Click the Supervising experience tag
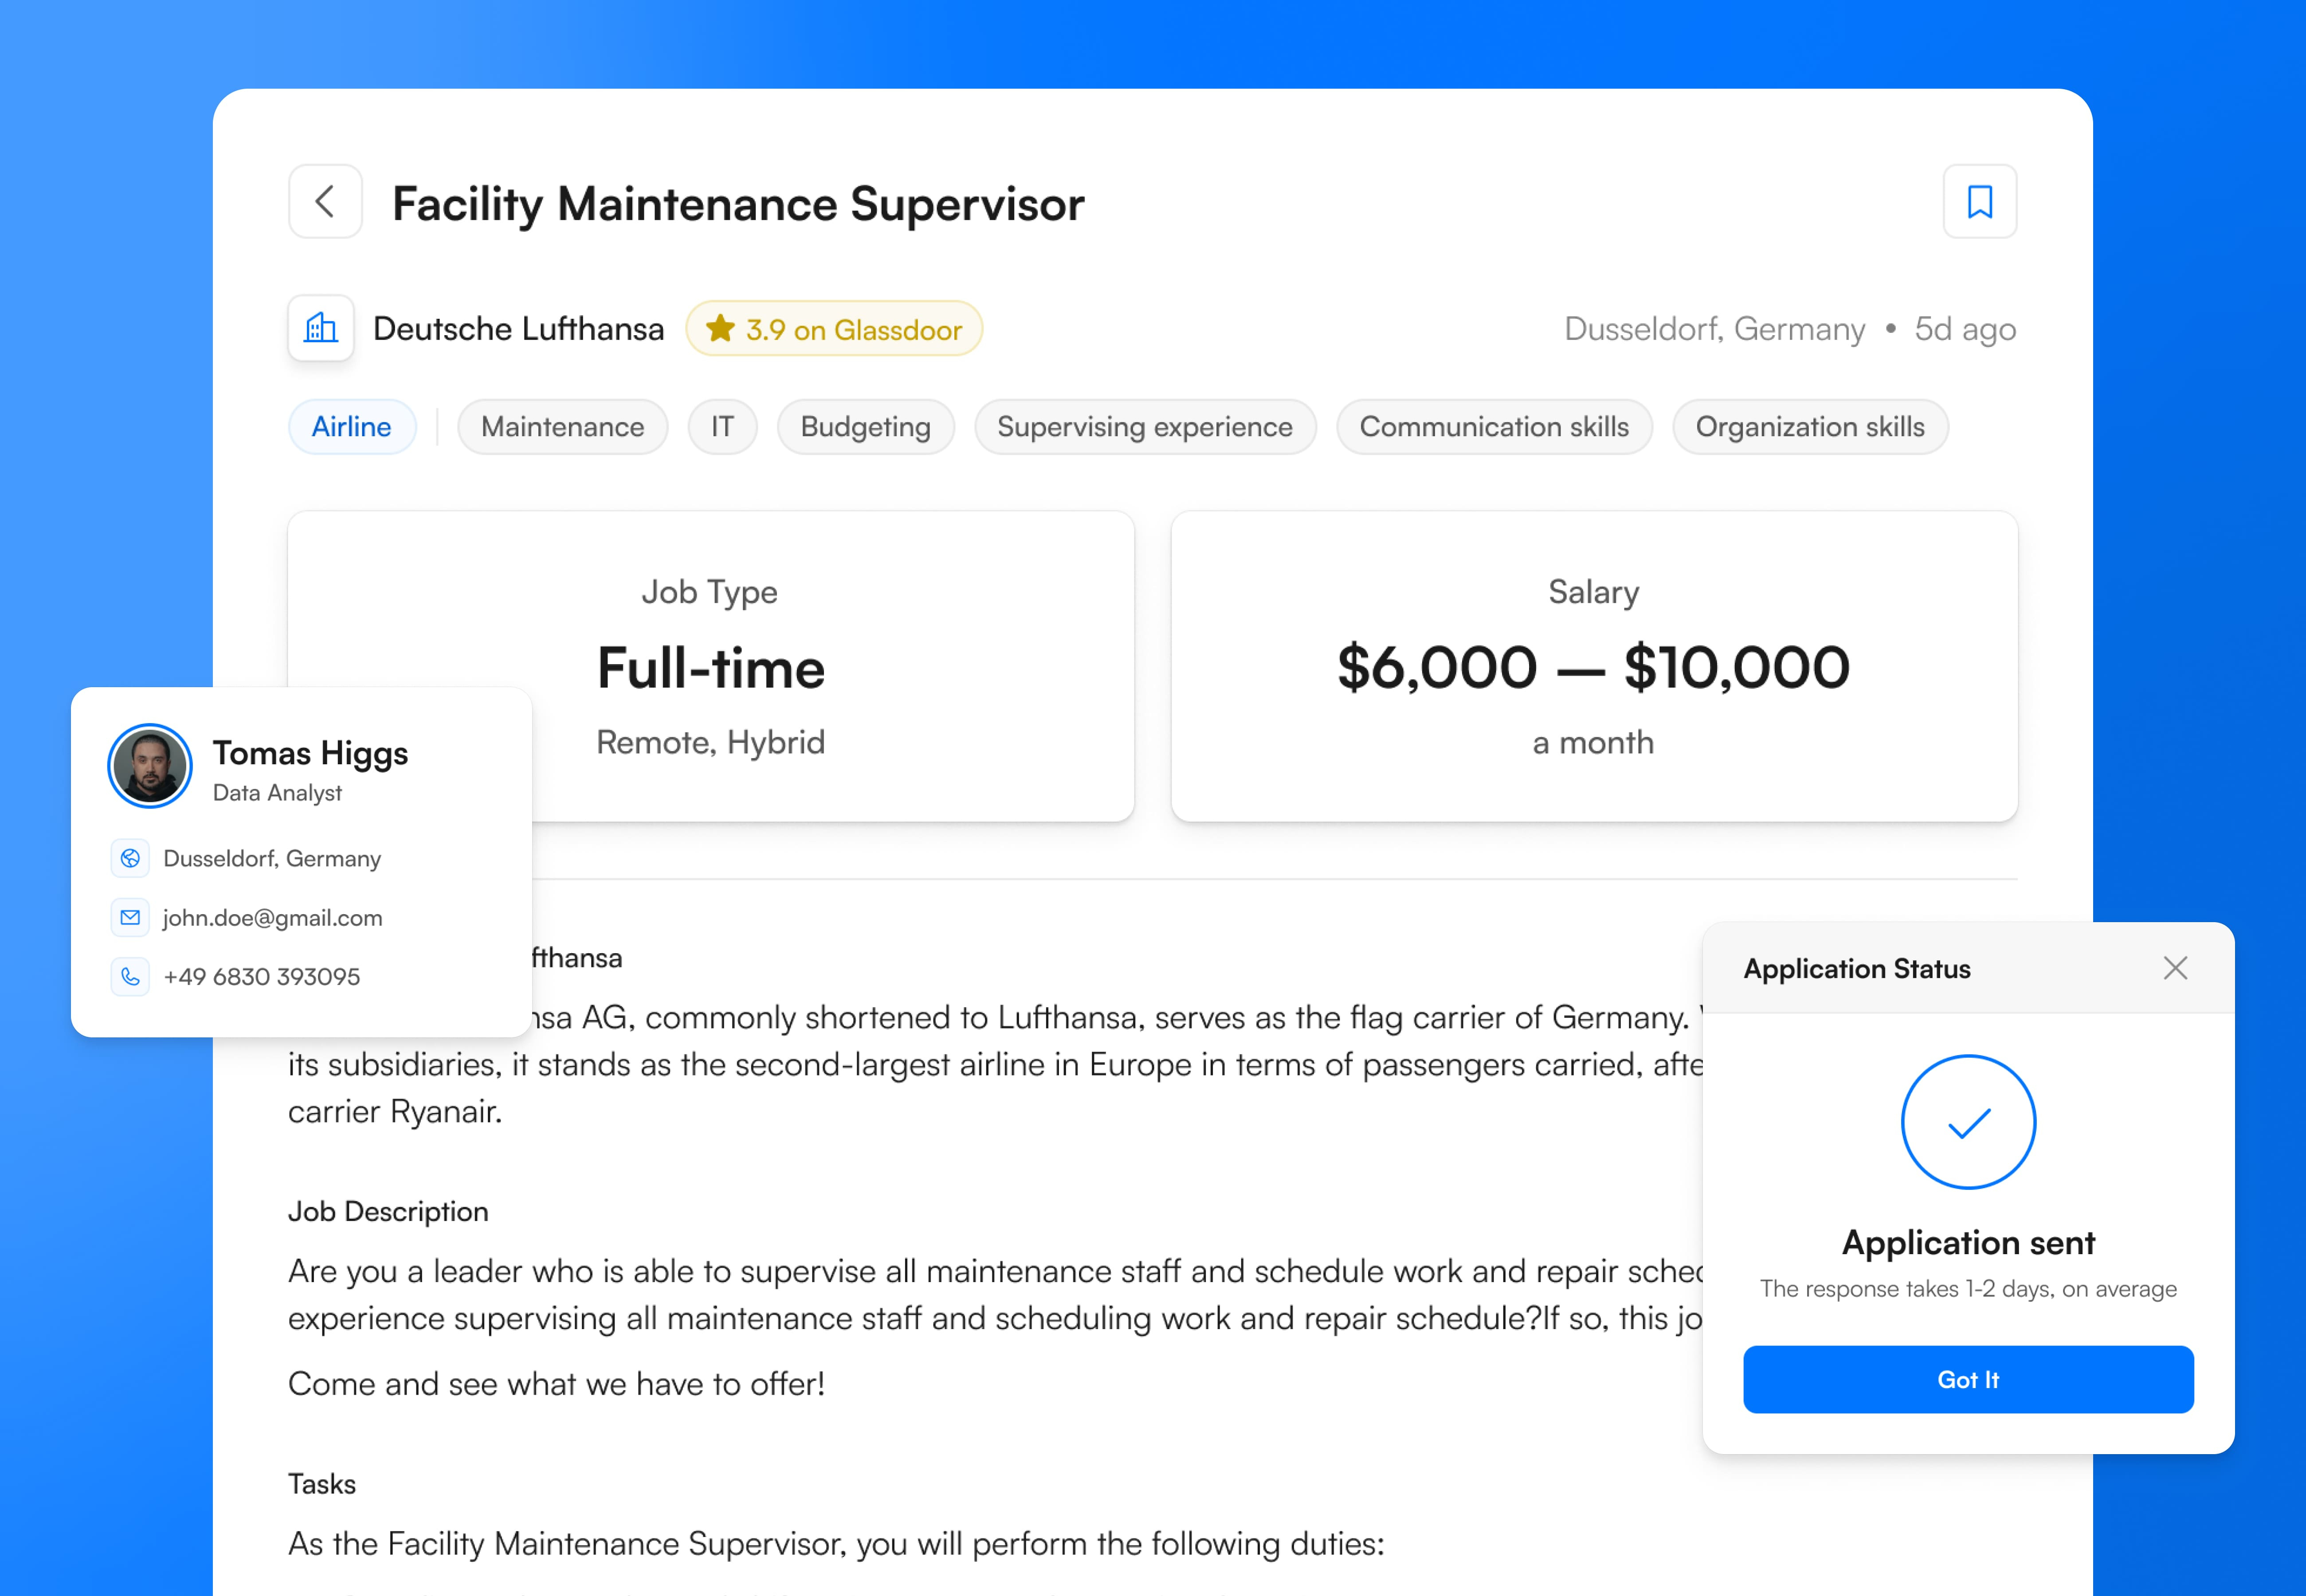Viewport: 2306px width, 1596px height. coord(1144,427)
